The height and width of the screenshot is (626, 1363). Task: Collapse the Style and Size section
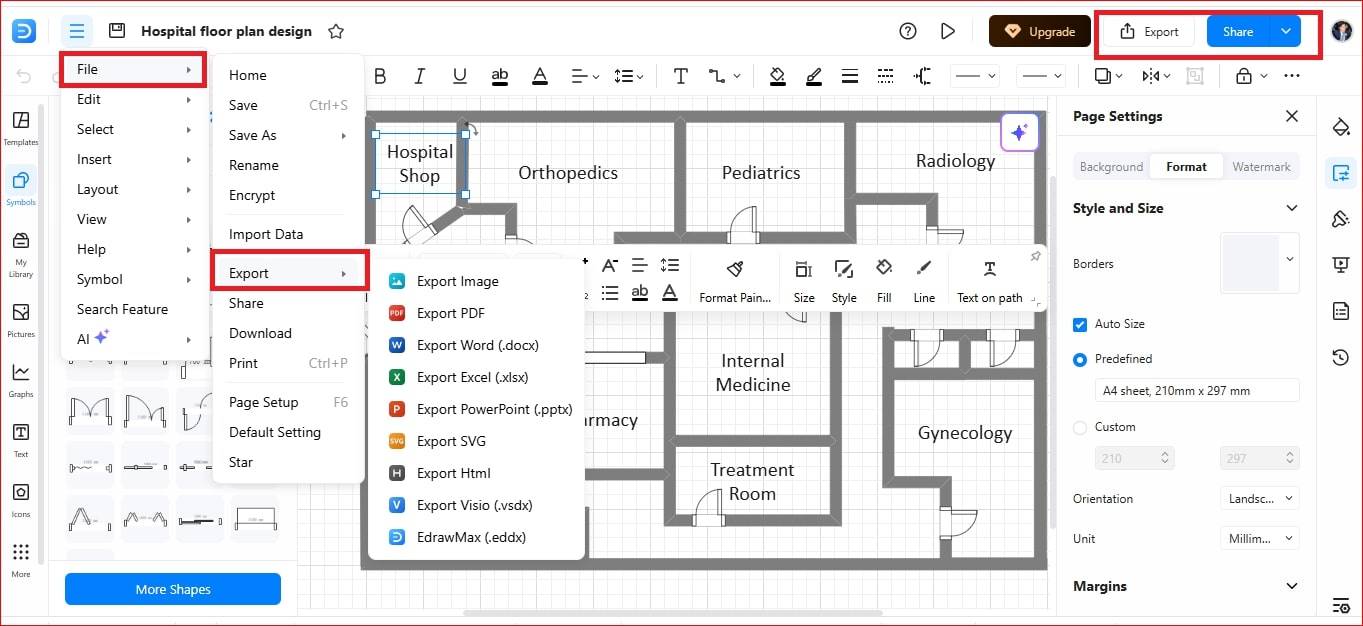click(1291, 208)
